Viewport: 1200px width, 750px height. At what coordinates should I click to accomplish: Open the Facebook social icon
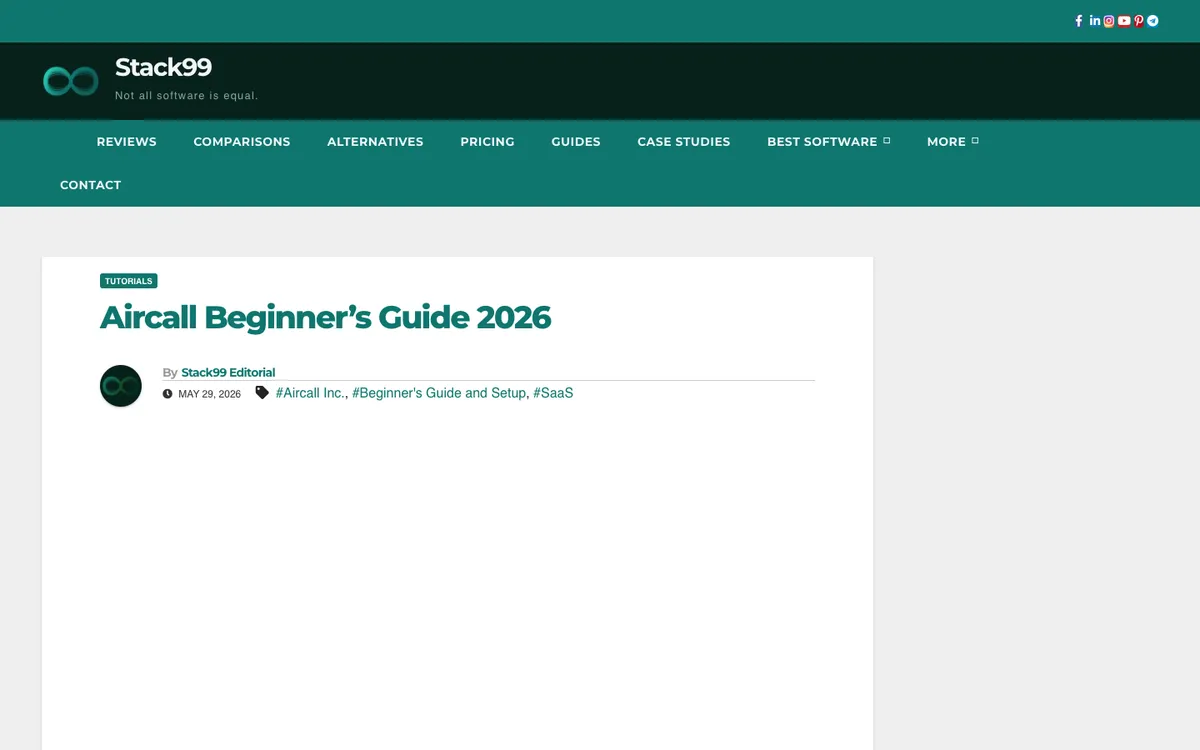click(1079, 21)
